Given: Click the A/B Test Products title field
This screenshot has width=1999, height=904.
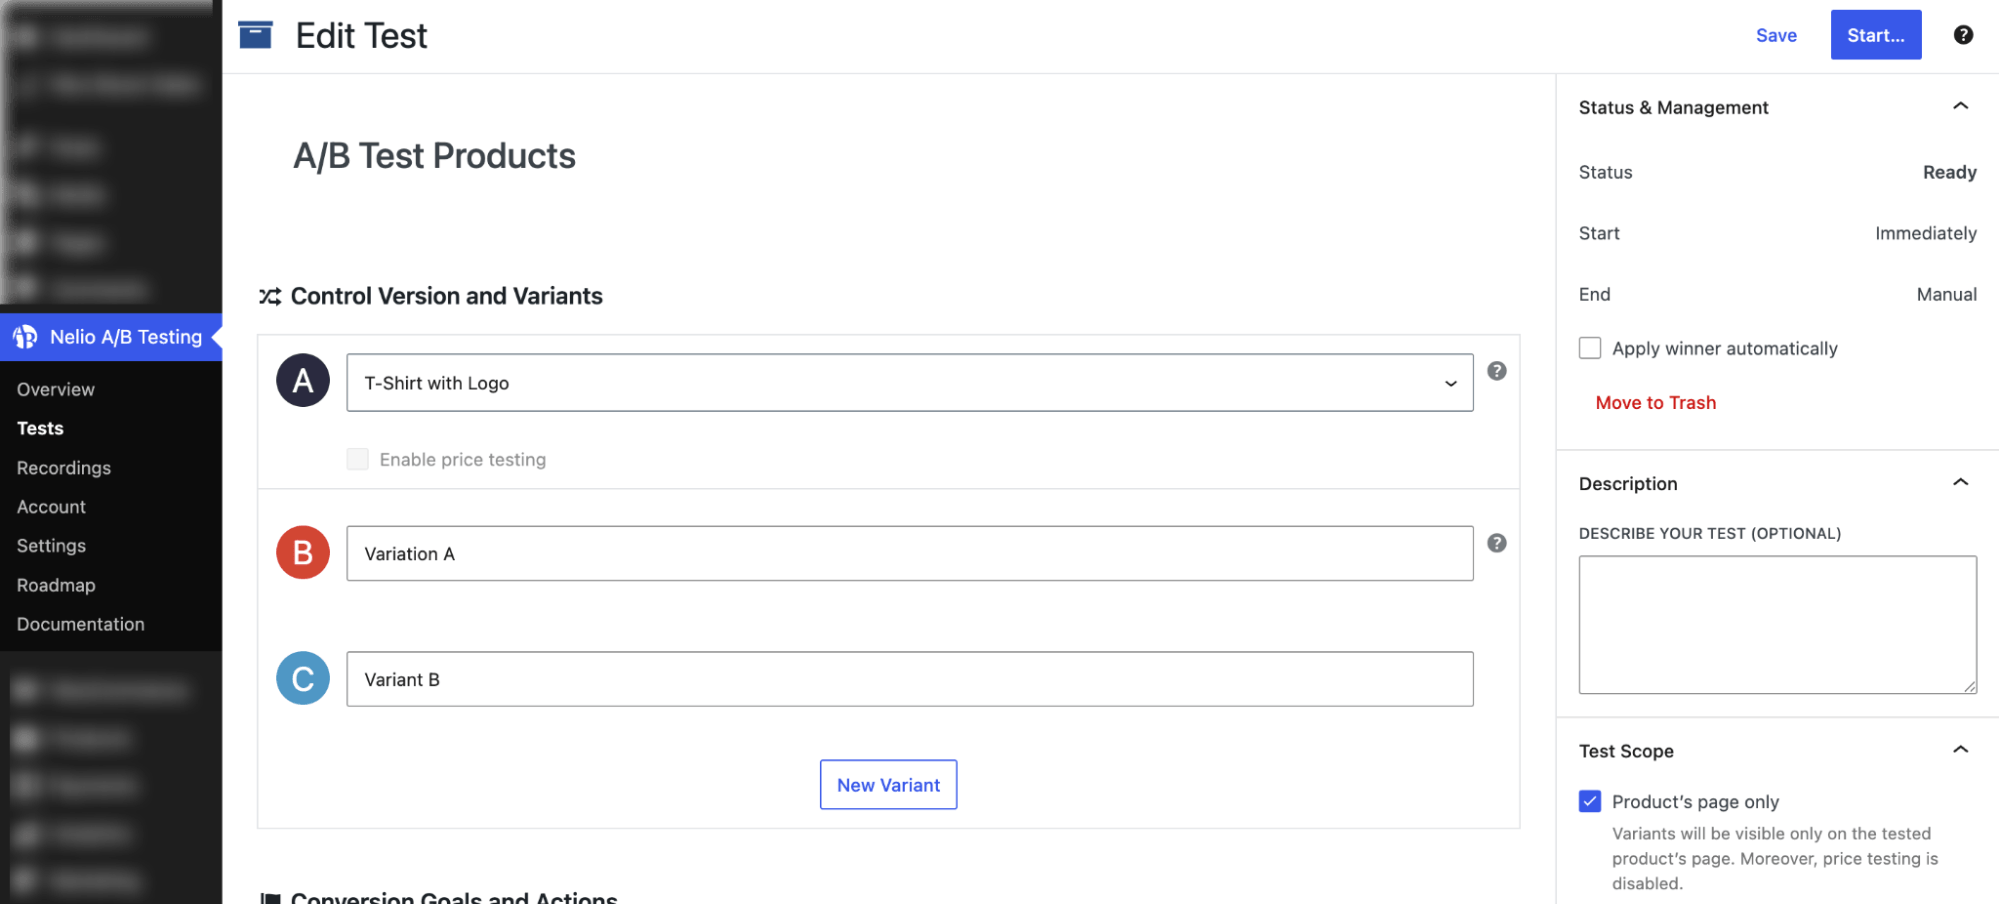Looking at the screenshot, I should [x=434, y=156].
